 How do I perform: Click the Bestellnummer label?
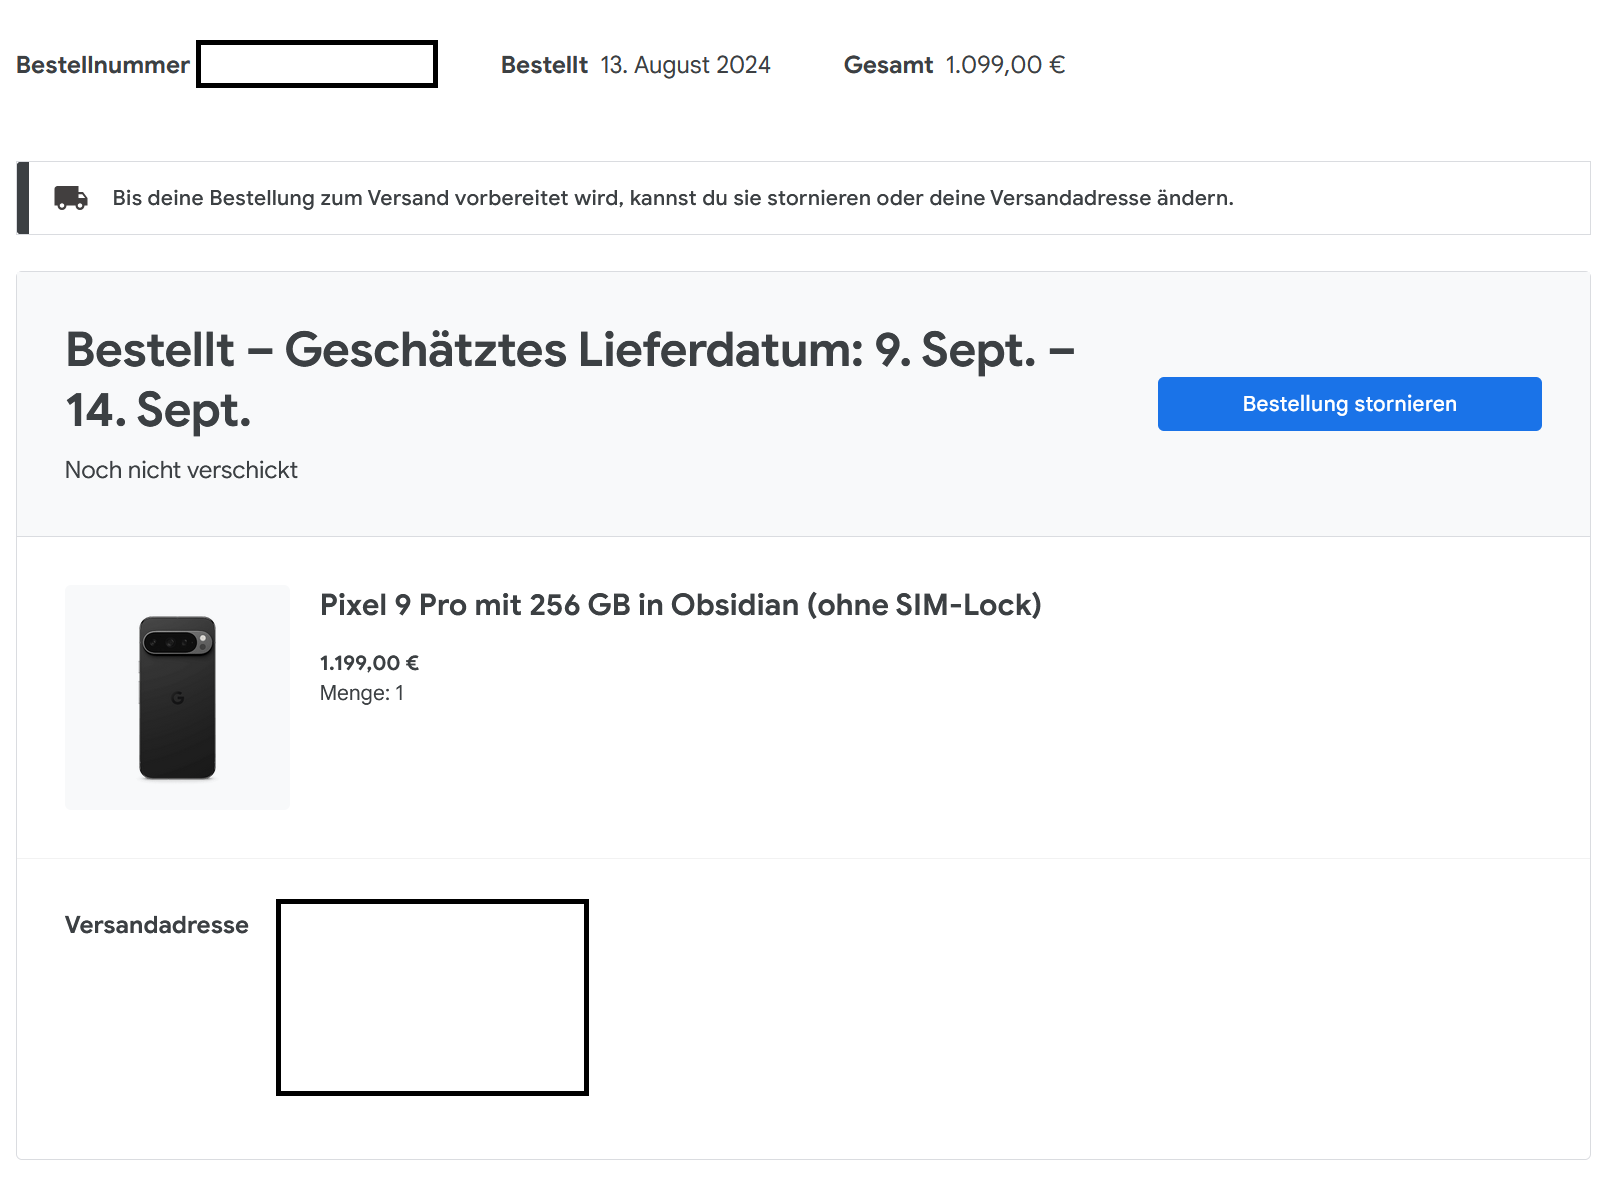(x=103, y=65)
